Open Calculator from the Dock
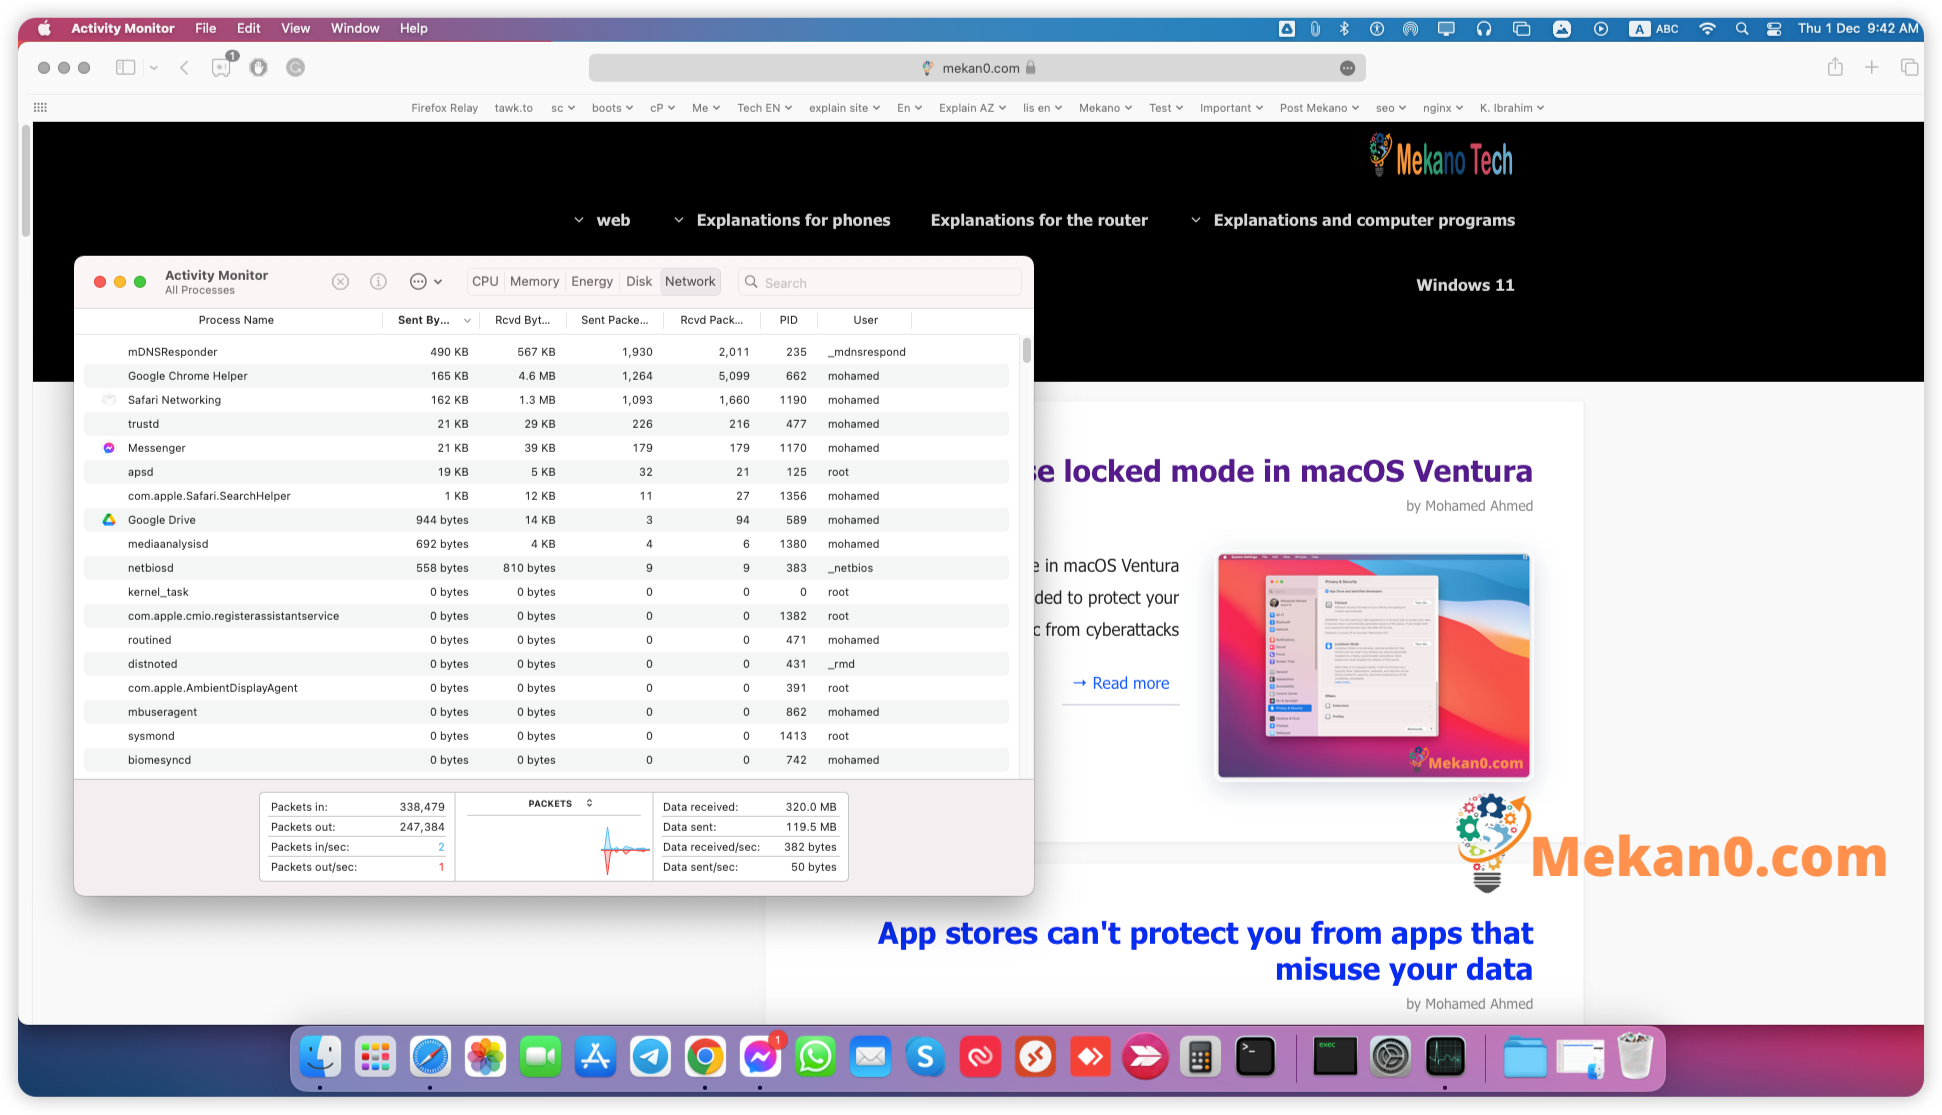This screenshot has height=1115, width=1942. point(1200,1057)
